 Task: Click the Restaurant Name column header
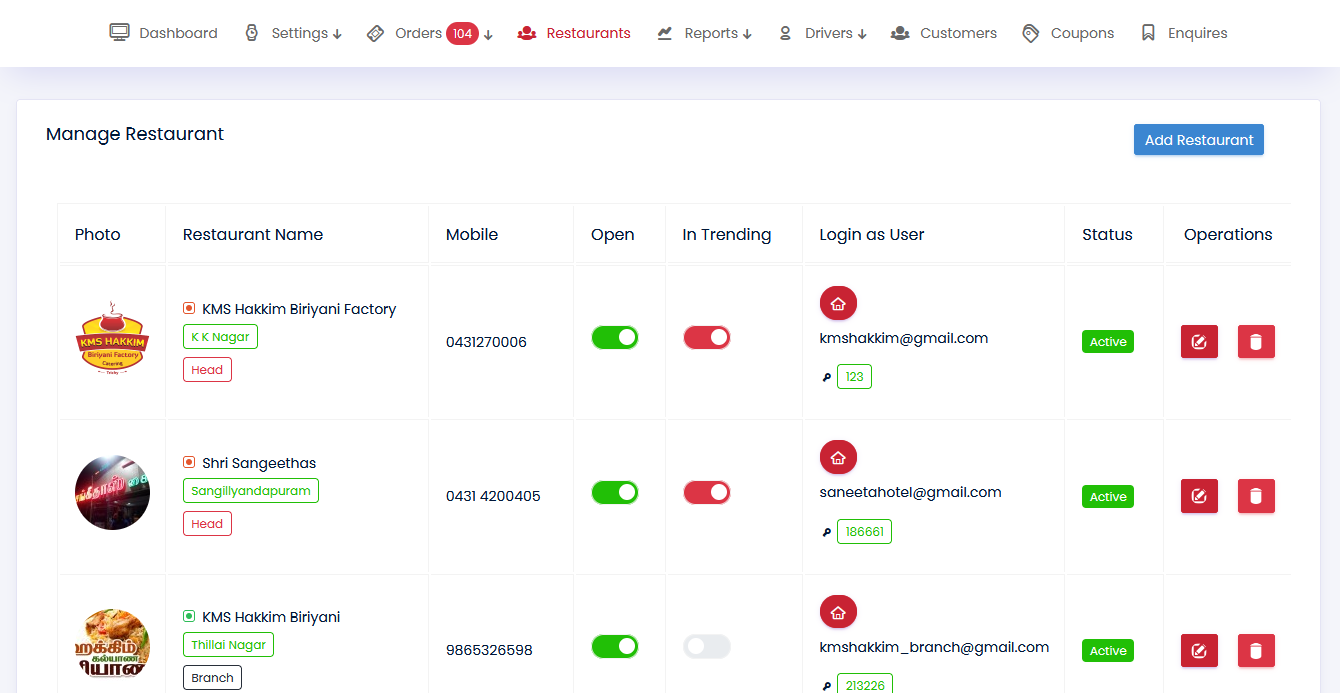click(x=253, y=235)
